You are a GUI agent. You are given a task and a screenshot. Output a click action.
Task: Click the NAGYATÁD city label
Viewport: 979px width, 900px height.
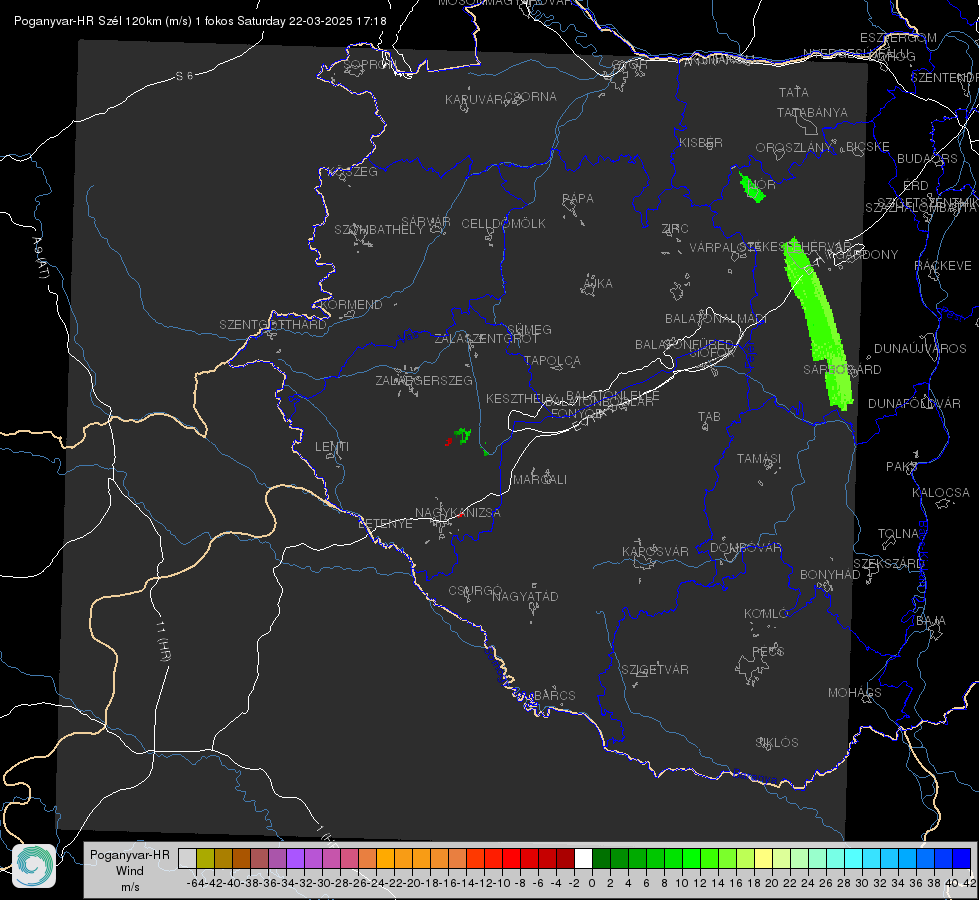[x=525, y=596]
